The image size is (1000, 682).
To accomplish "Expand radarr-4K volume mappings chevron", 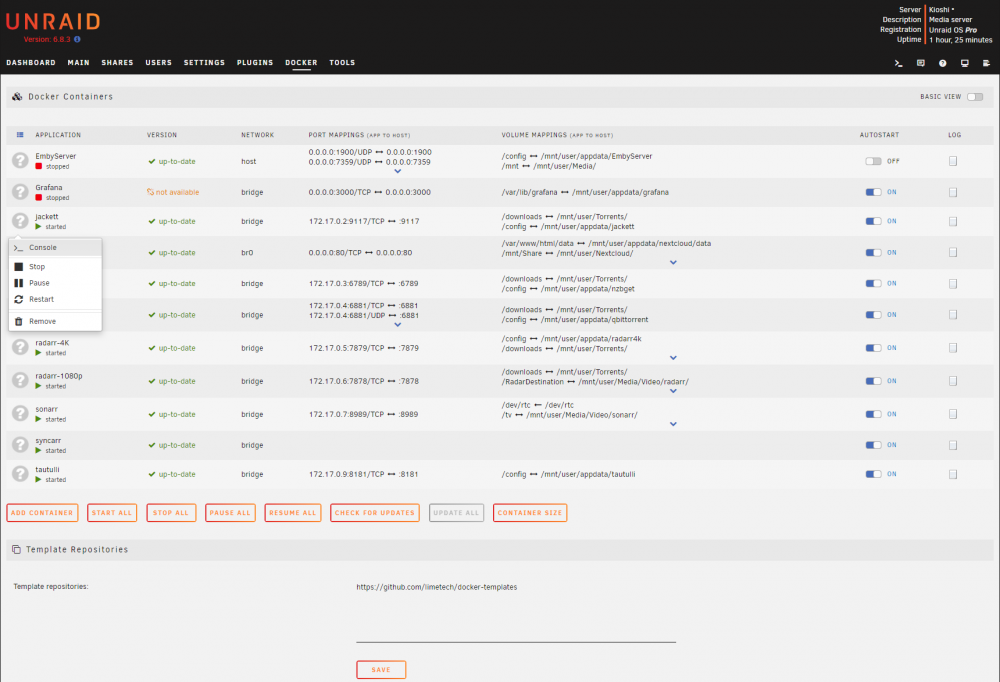I will pos(673,358).
